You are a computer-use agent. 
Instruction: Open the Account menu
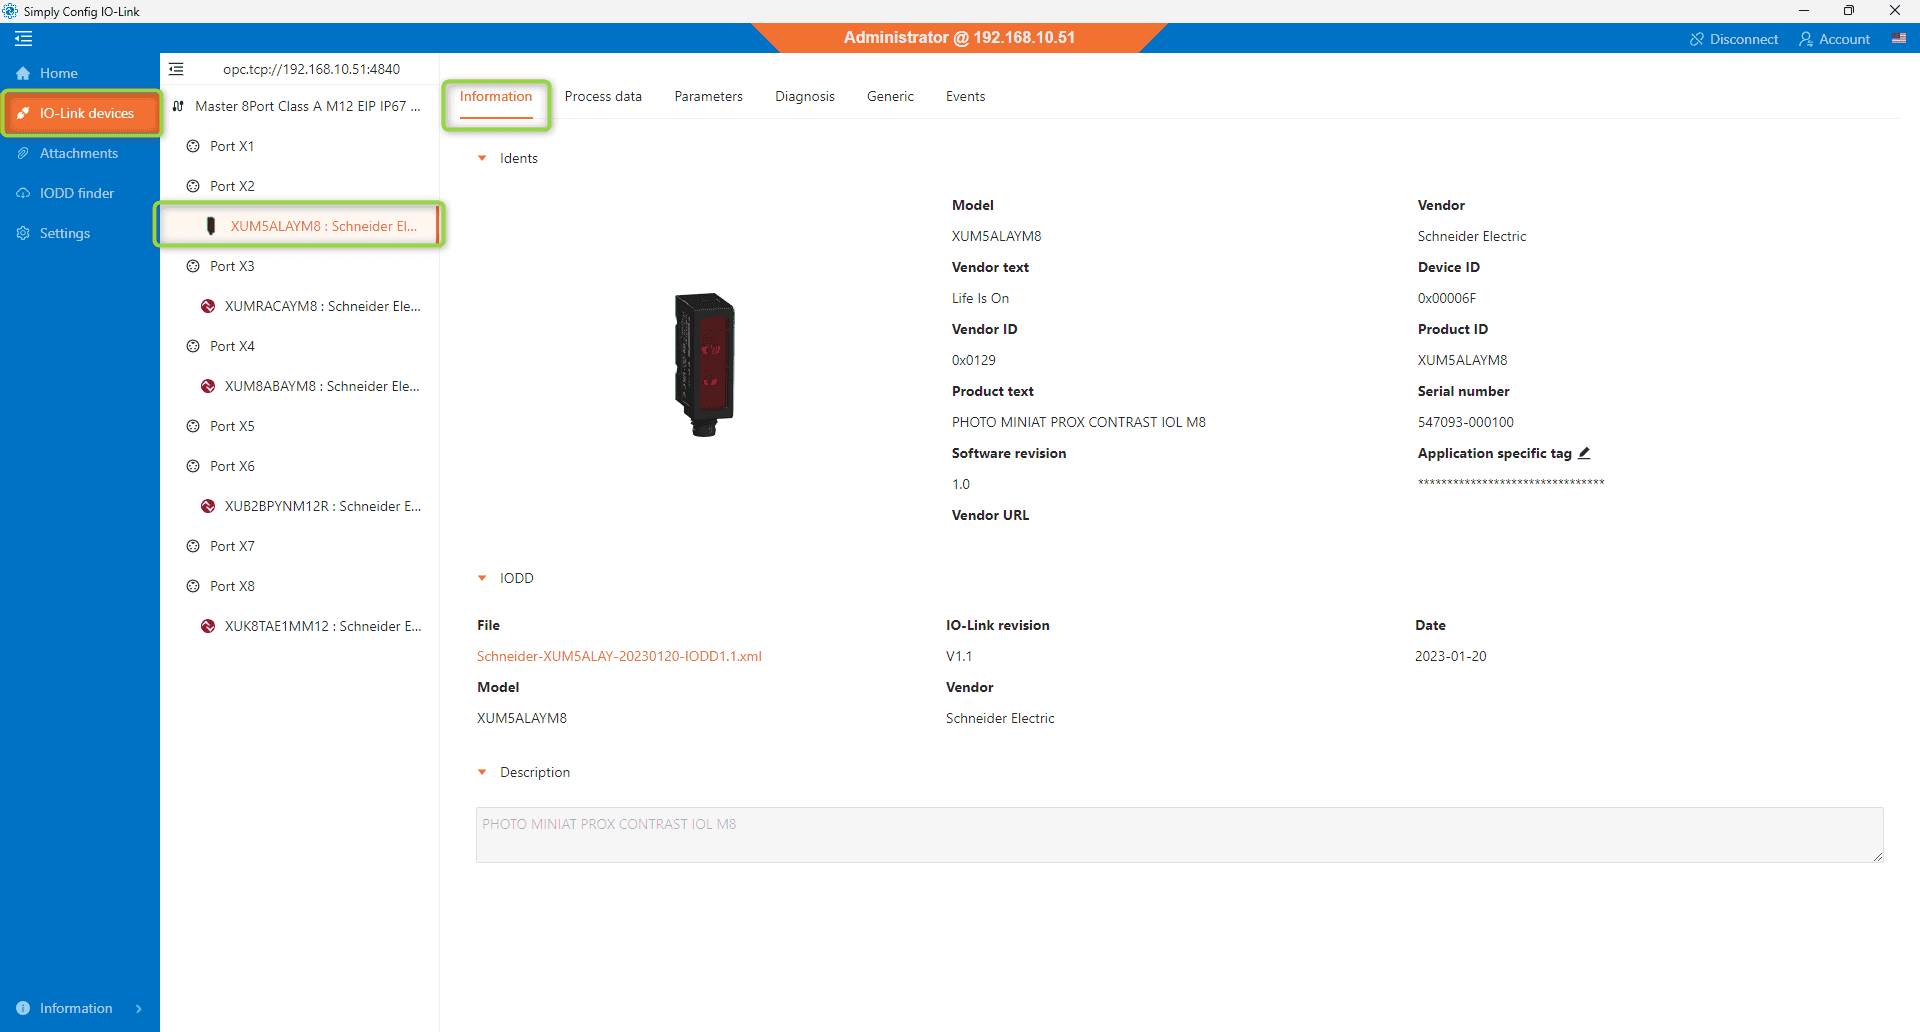coord(1835,39)
